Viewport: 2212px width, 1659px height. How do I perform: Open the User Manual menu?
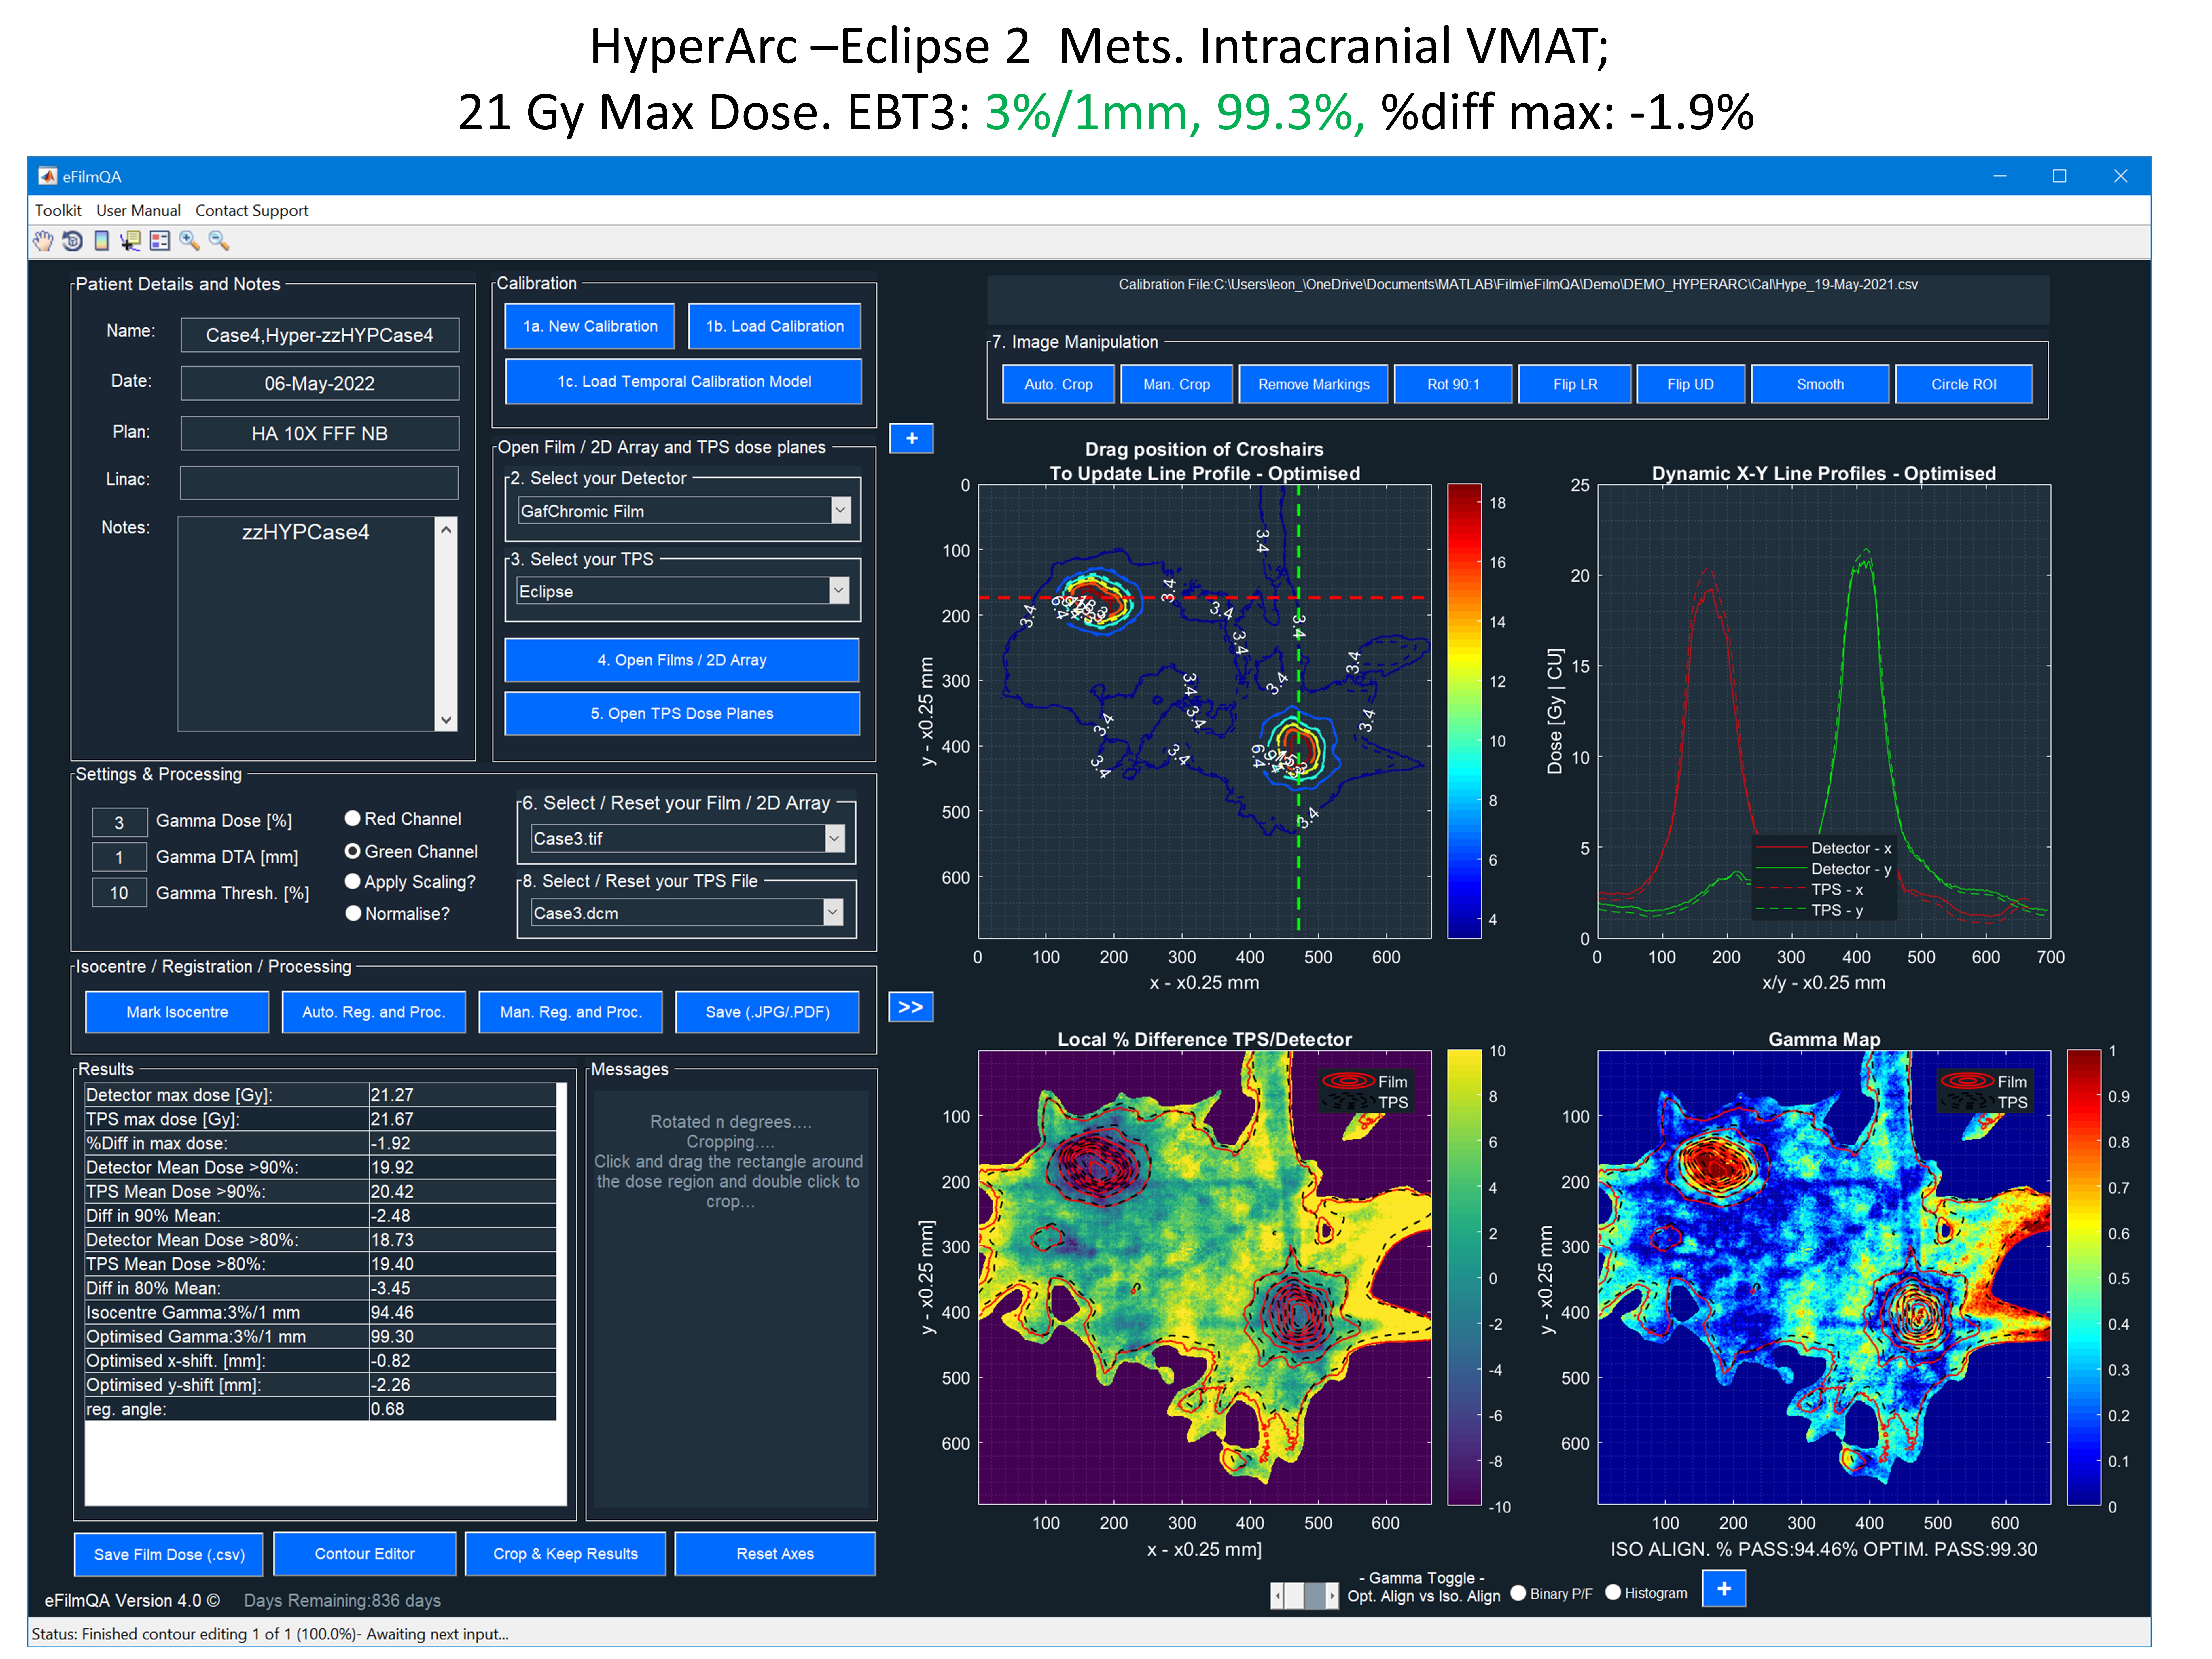138,210
